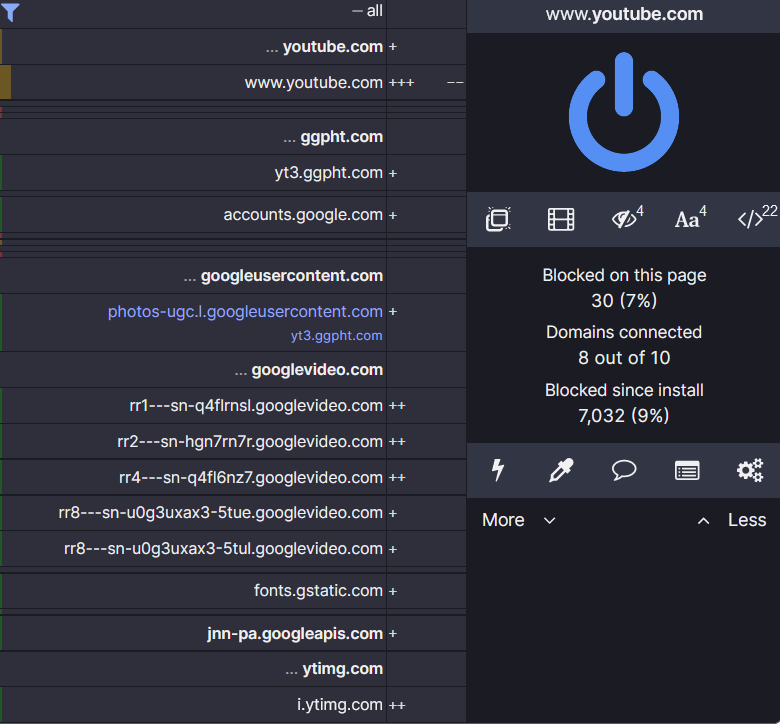
Task: Enter element zapper mode lightning icon
Action: click(497, 470)
